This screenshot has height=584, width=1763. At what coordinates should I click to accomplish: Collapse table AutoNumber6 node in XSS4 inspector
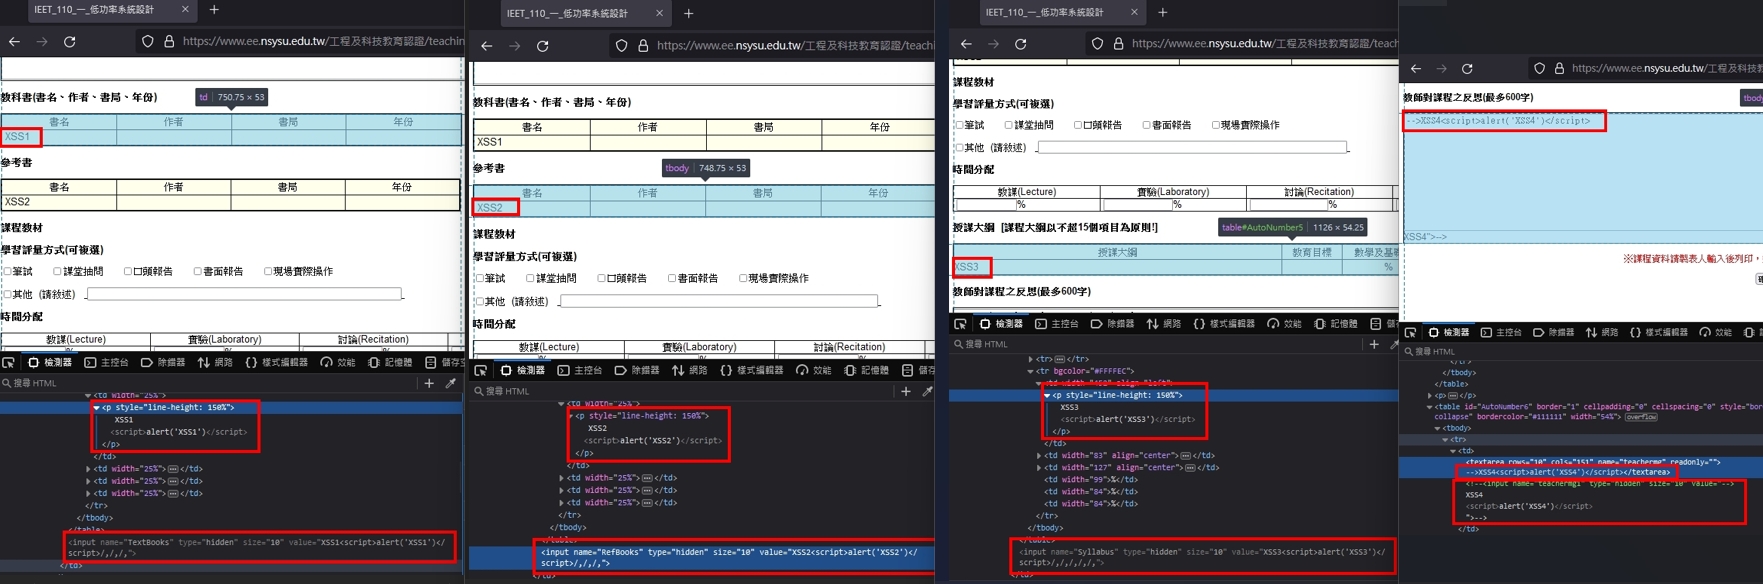coord(1429,407)
